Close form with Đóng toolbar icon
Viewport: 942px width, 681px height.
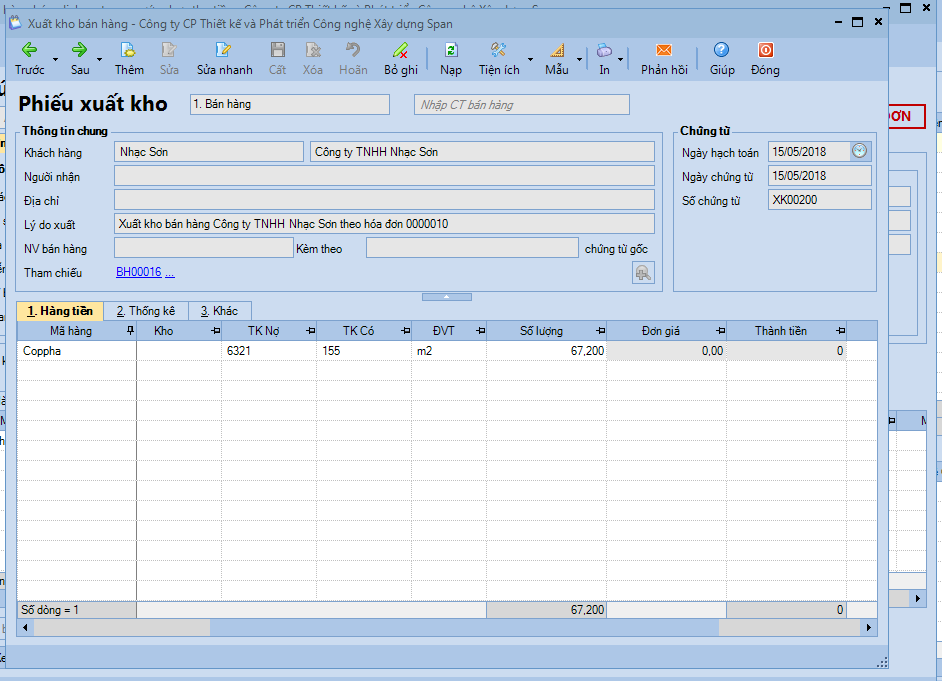[765, 58]
